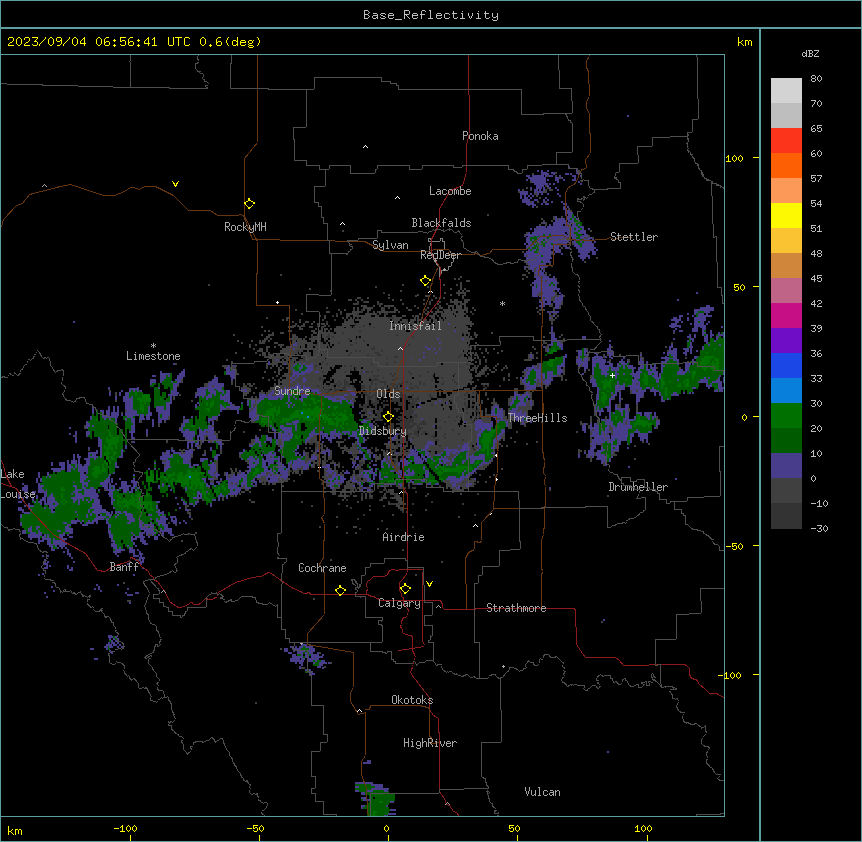Image resolution: width=862 pixels, height=842 pixels.
Task: Click the HighRiver label
Action: click(x=430, y=743)
